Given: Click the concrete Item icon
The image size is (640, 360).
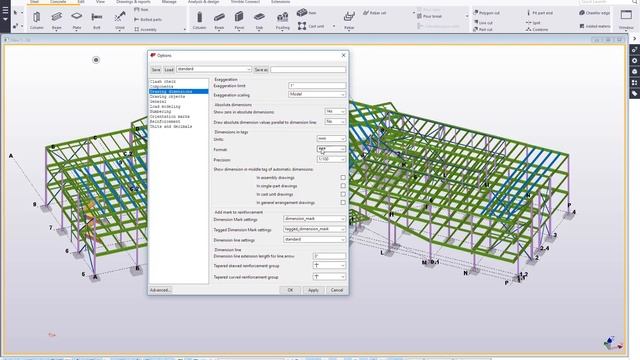Looking at the screenshot, I should (302, 13).
